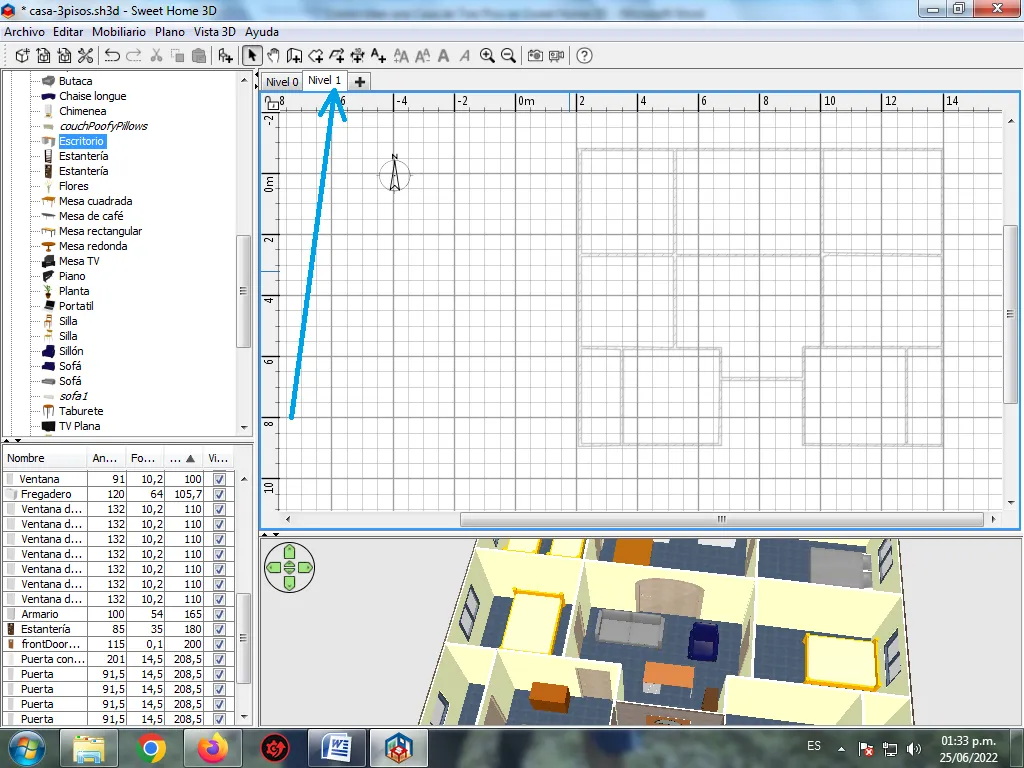Toggle visibility checkbox for Ventana 91 row
Image resolution: width=1024 pixels, height=768 pixels.
click(x=219, y=479)
